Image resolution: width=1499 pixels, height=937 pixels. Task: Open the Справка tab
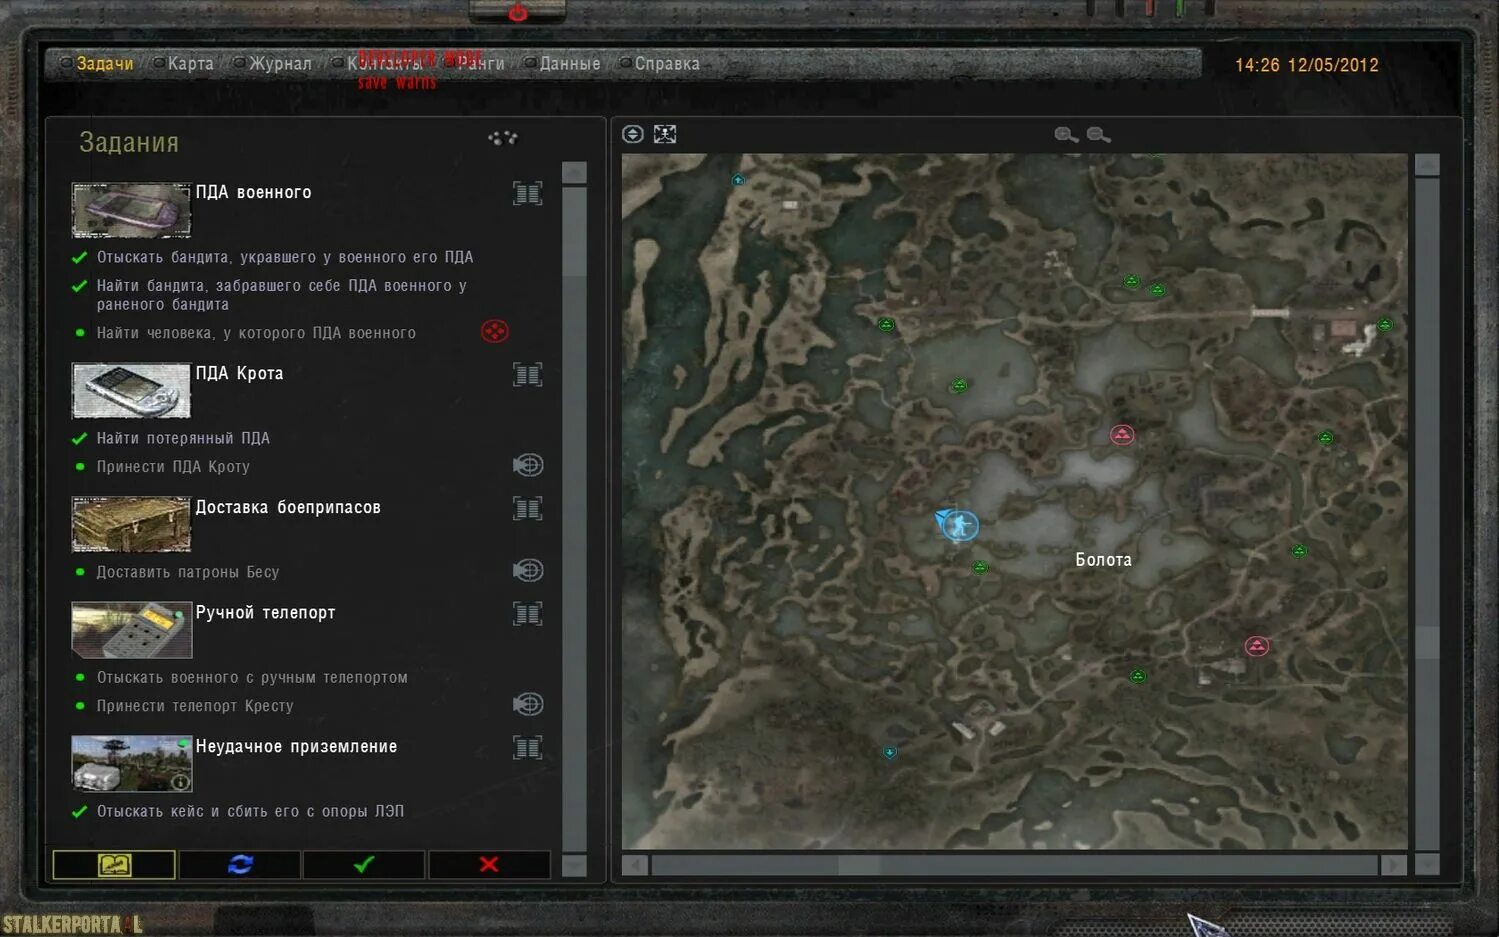pyautogui.click(x=667, y=63)
